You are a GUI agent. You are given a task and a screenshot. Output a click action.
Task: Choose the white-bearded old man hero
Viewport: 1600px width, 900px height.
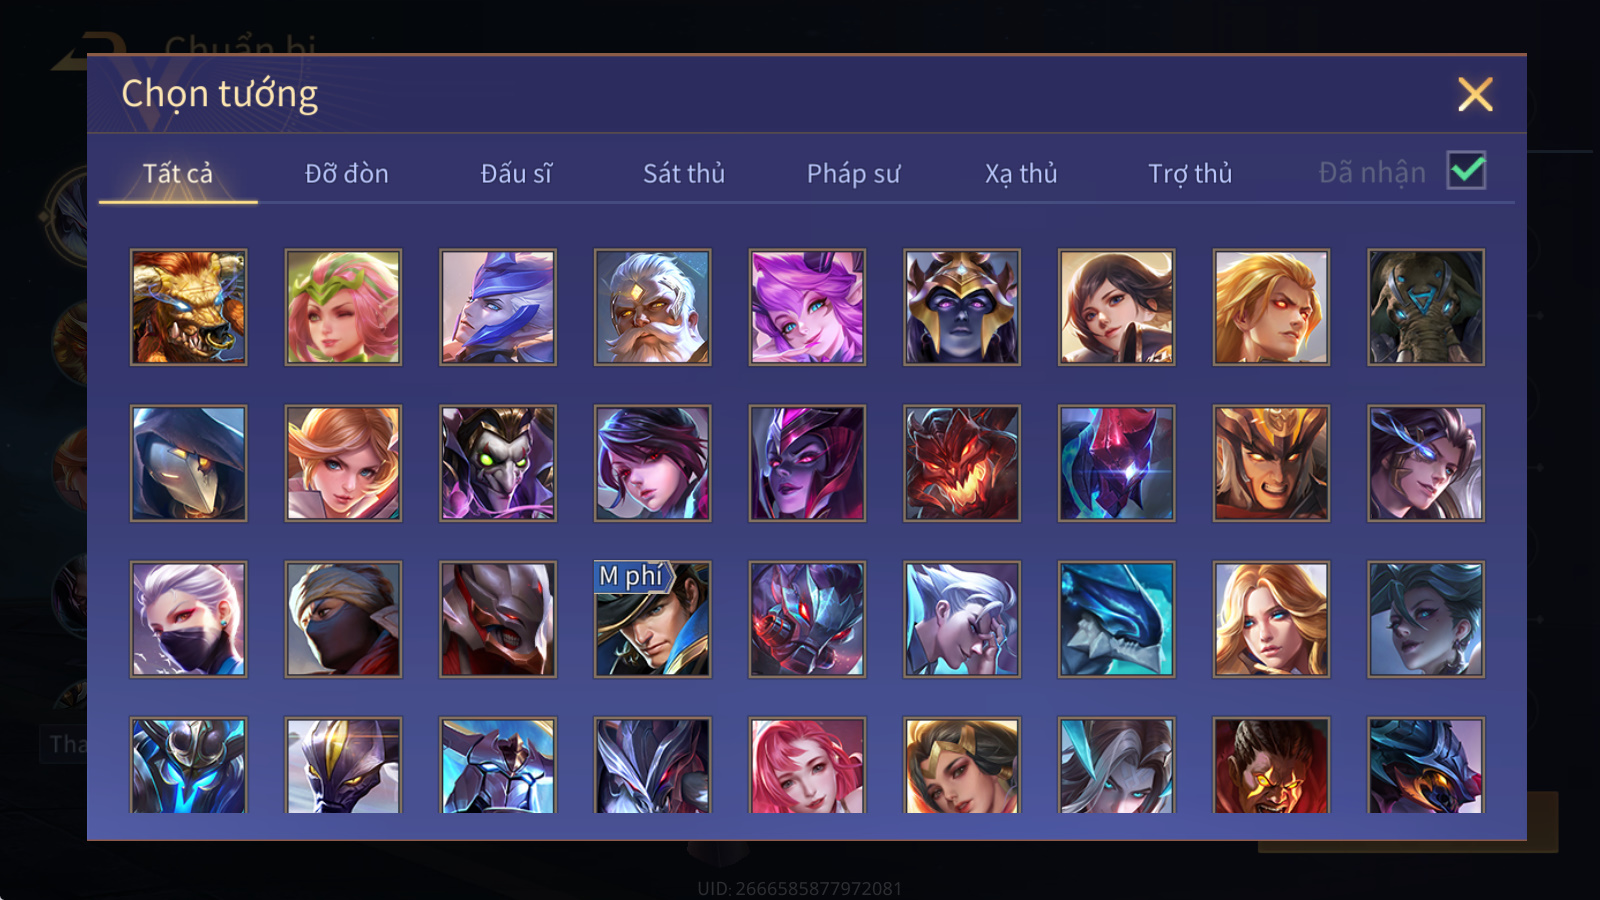652,307
